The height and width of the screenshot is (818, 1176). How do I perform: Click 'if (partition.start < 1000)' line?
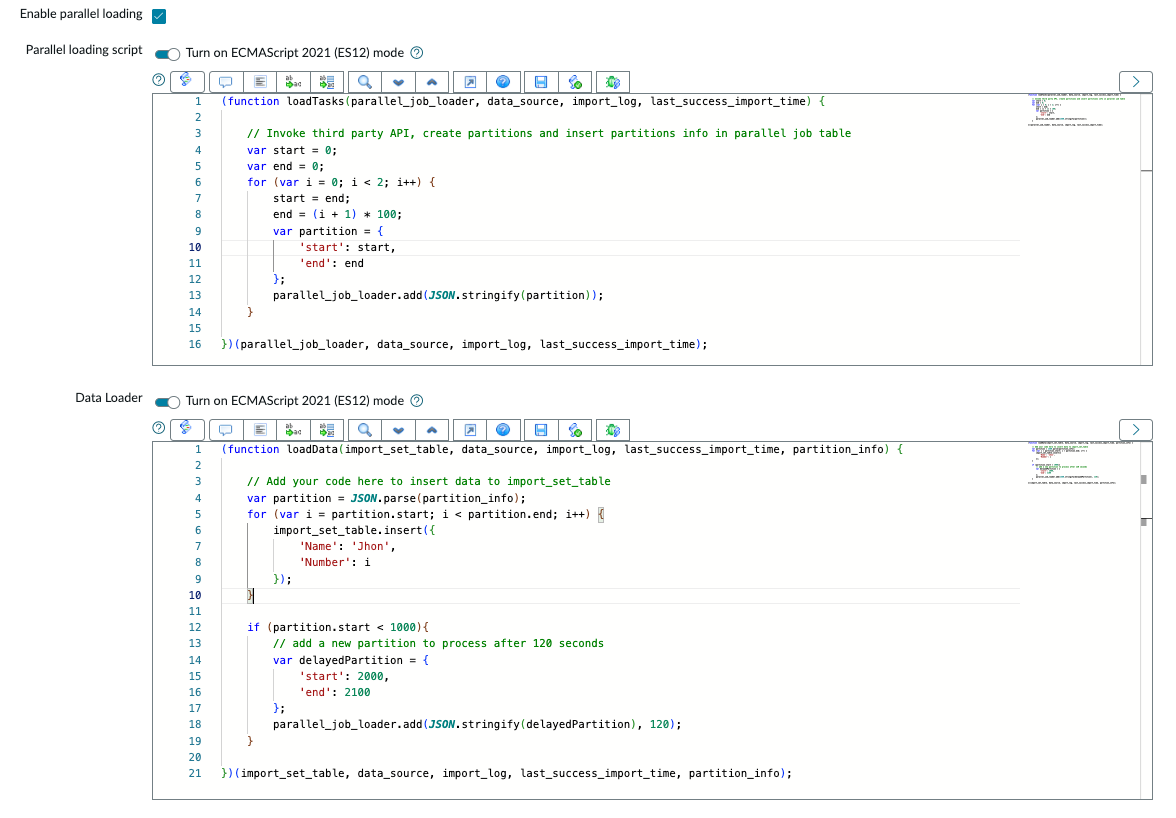(x=338, y=628)
